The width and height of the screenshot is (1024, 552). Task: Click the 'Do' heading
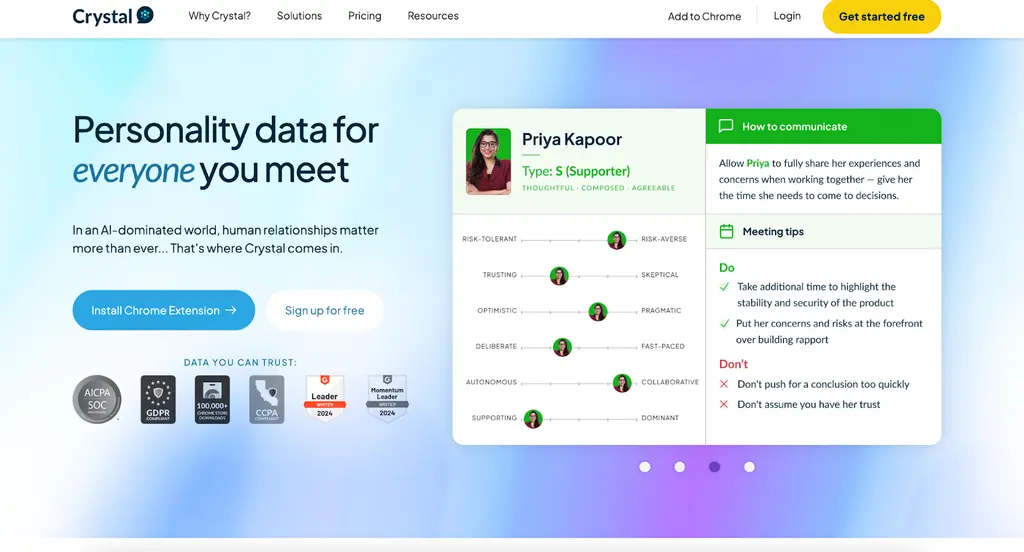726,268
